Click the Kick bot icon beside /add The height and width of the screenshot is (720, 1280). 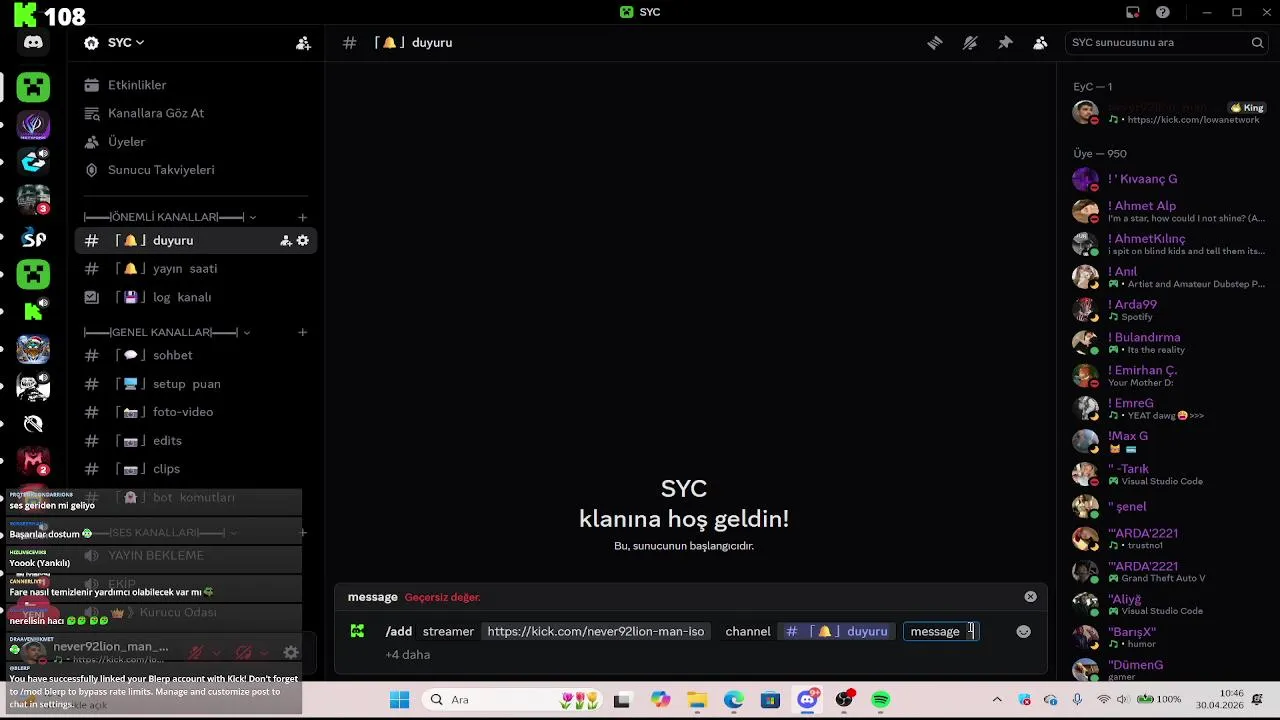coord(357,631)
